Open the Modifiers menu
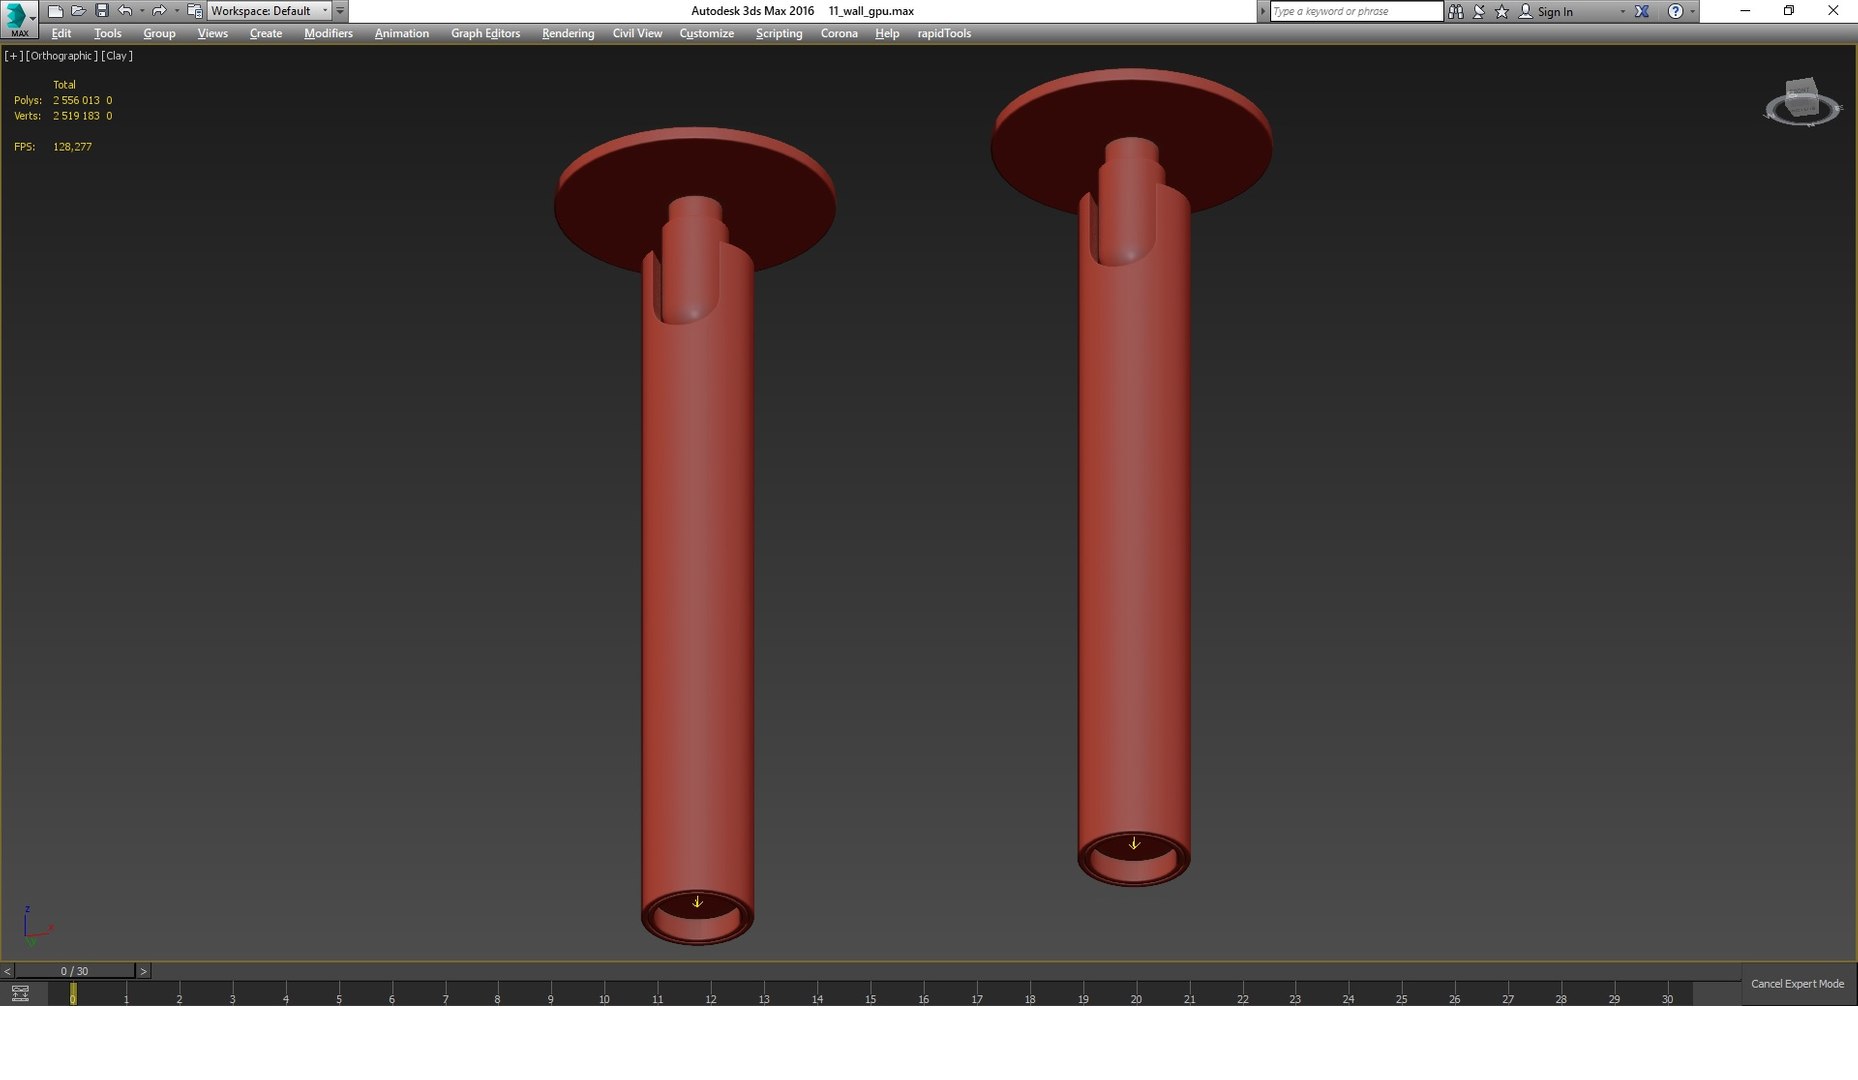Screen dimensions: 1858x1080 point(328,33)
